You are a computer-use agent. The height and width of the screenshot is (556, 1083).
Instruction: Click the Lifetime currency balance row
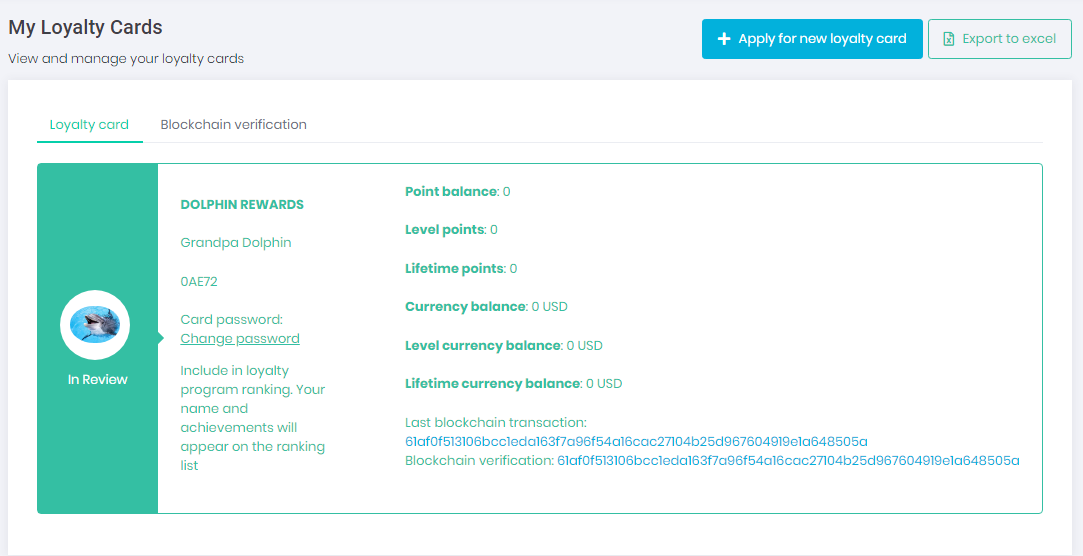click(x=513, y=384)
